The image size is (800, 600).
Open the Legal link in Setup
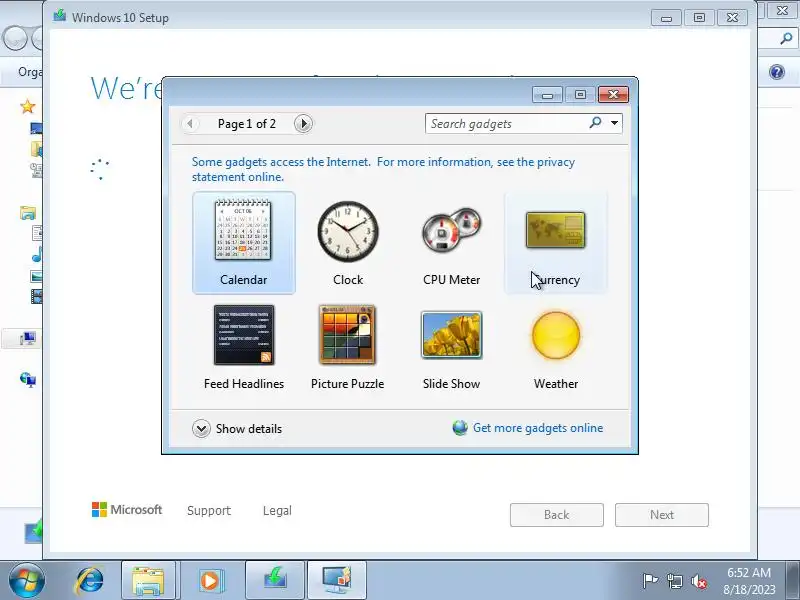coord(277,511)
